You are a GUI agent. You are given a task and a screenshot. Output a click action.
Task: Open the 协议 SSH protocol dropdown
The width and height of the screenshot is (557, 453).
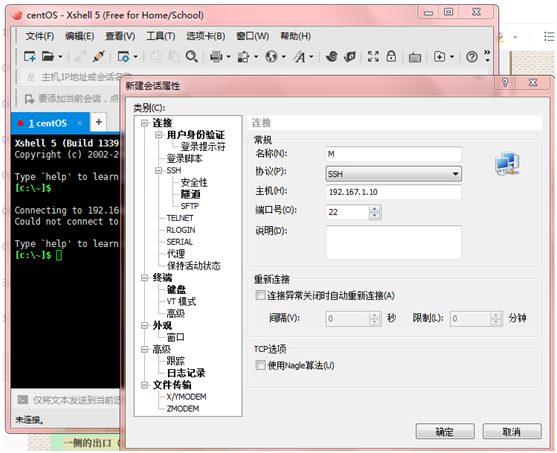click(393, 174)
